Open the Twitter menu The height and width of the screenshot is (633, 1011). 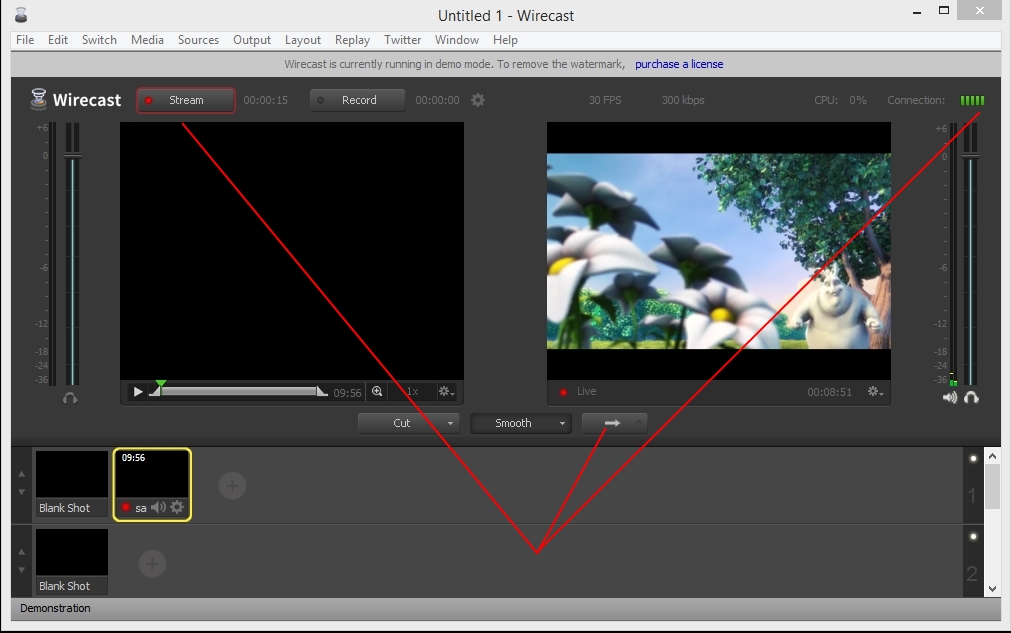click(402, 40)
